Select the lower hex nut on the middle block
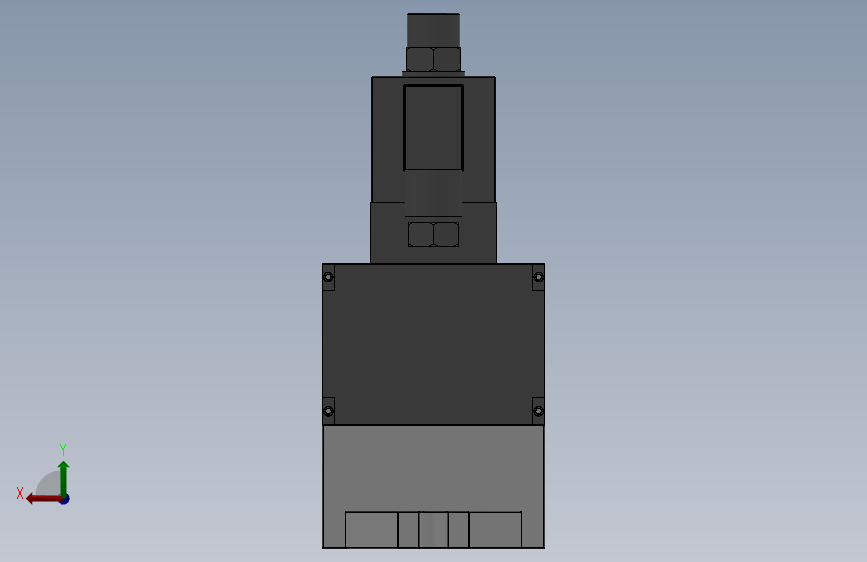The image size is (867, 562). coord(434,235)
